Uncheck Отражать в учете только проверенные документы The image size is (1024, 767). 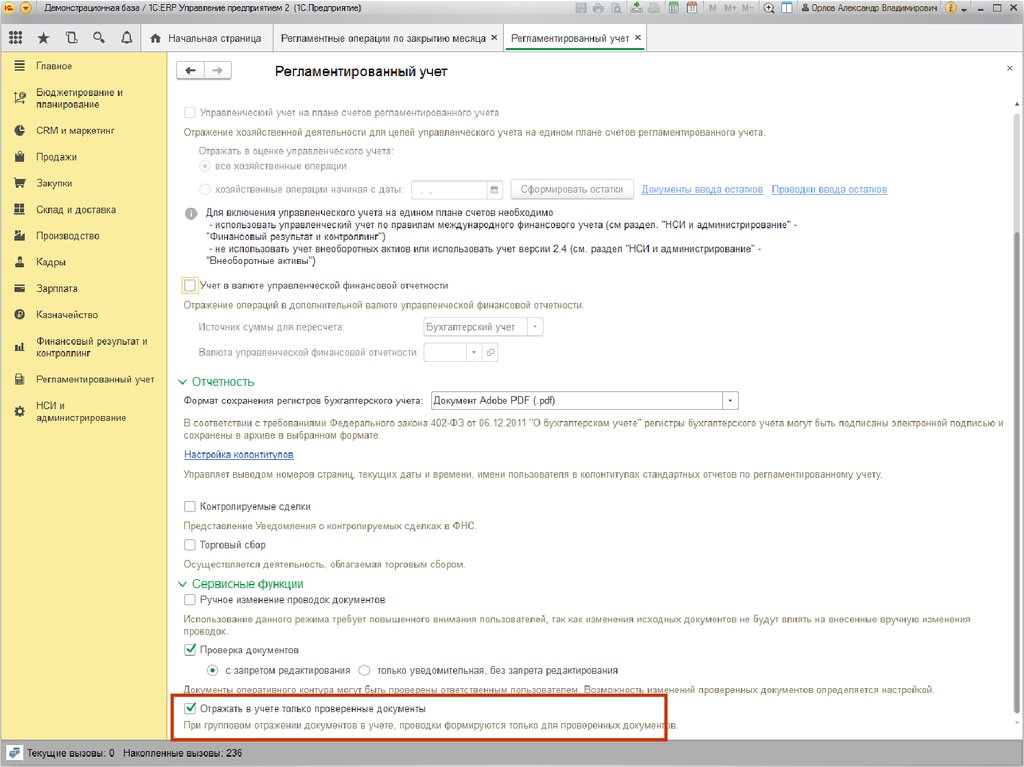(191, 708)
